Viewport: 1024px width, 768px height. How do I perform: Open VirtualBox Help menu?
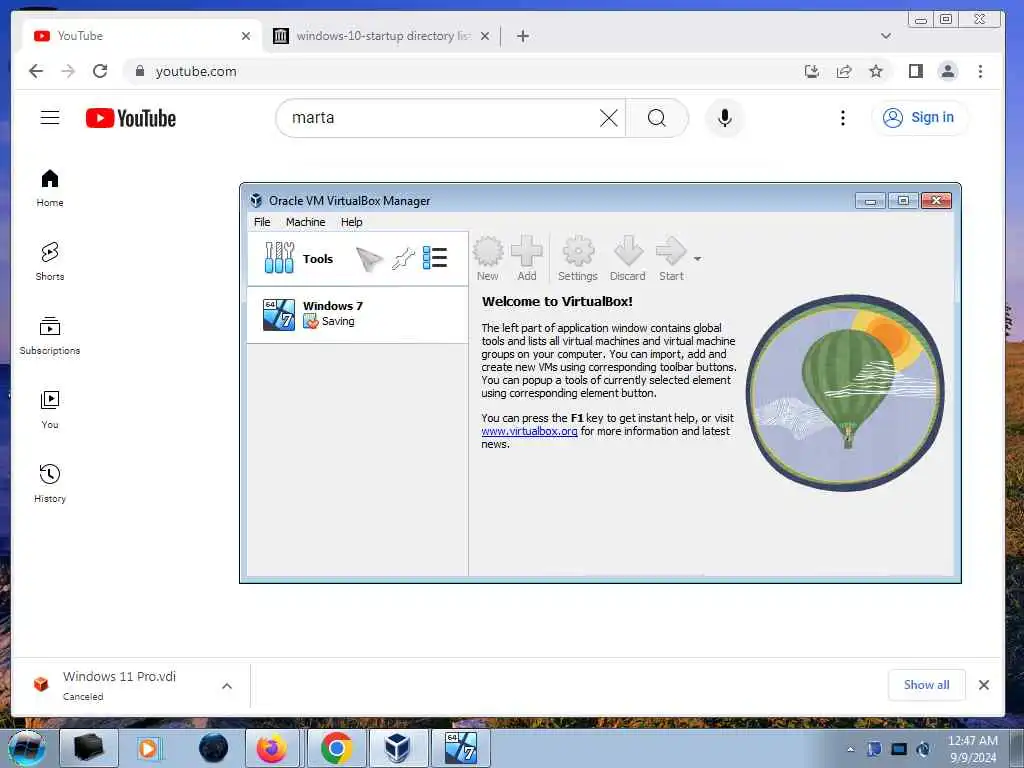pyautogui.click(x=351, y=222)
